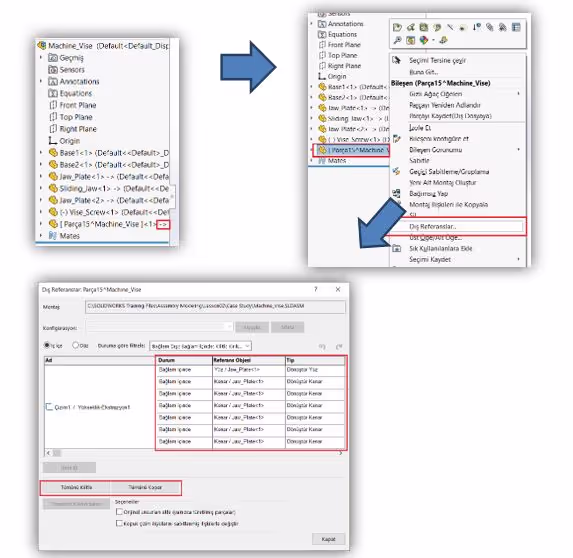Click the Montaj file path field
573x558 pixels.
coord(215,307)
